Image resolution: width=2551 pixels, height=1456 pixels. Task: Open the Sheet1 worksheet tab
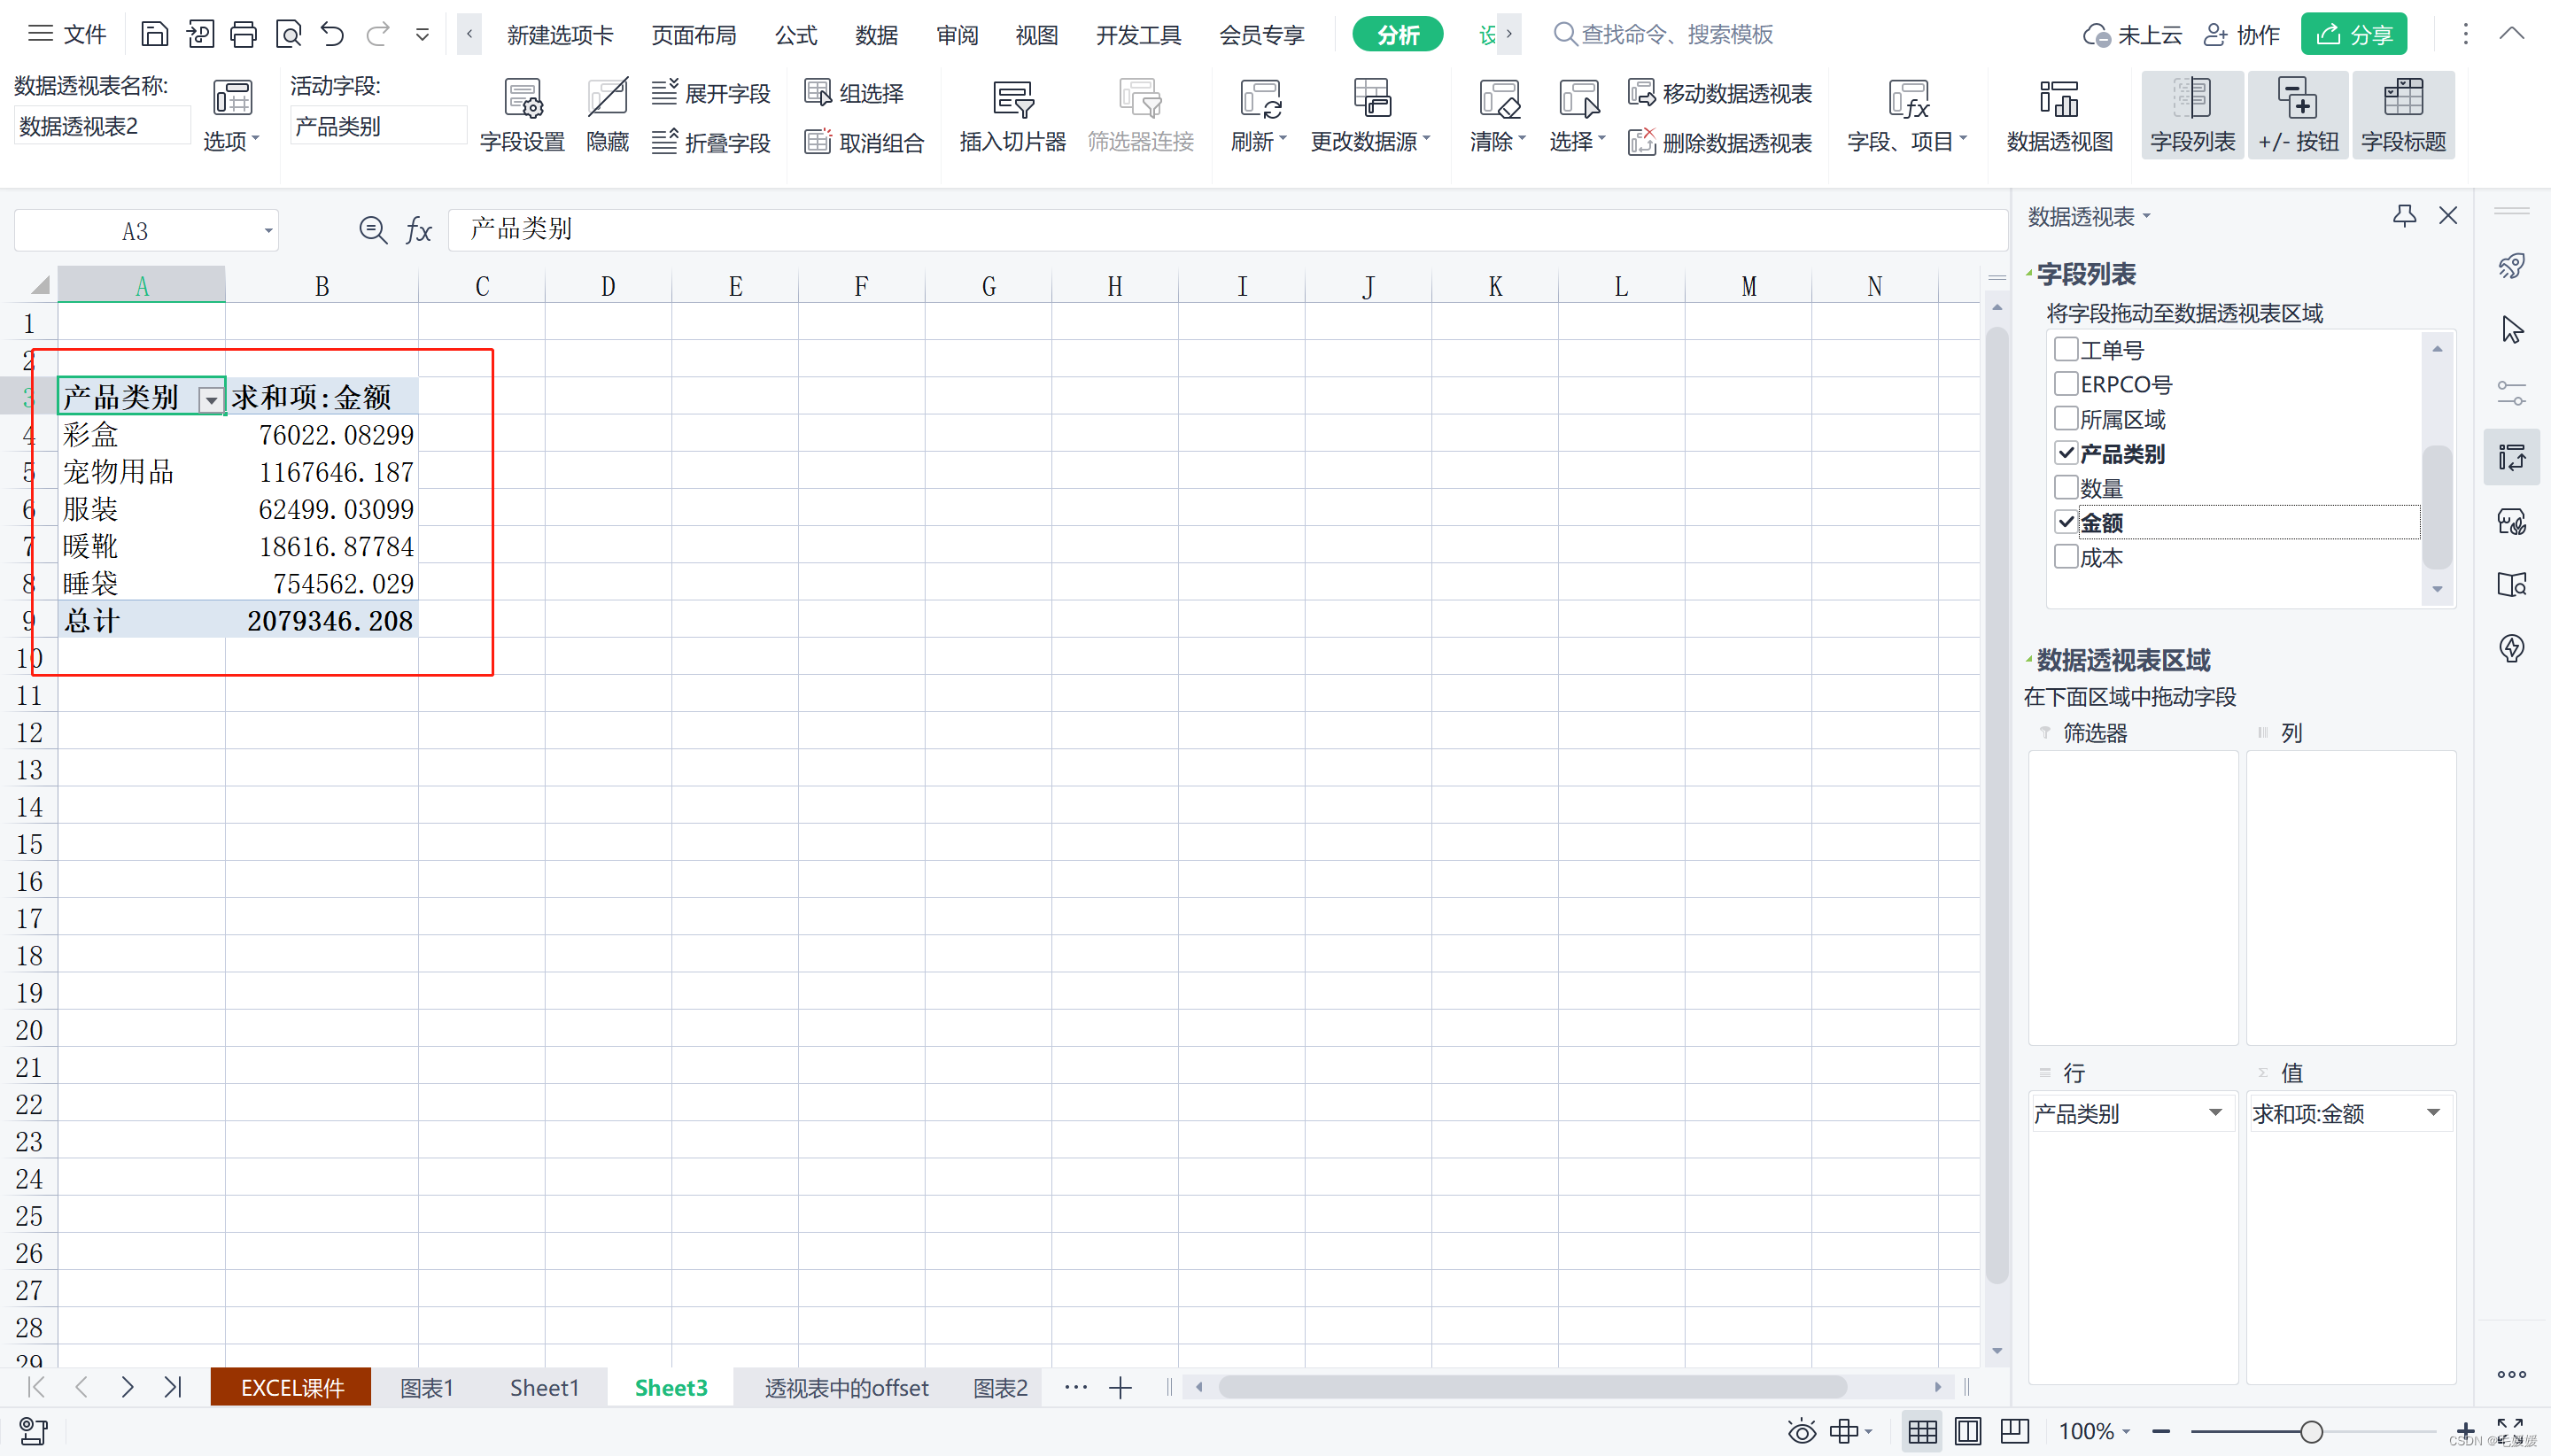[x=544, y=1387]
